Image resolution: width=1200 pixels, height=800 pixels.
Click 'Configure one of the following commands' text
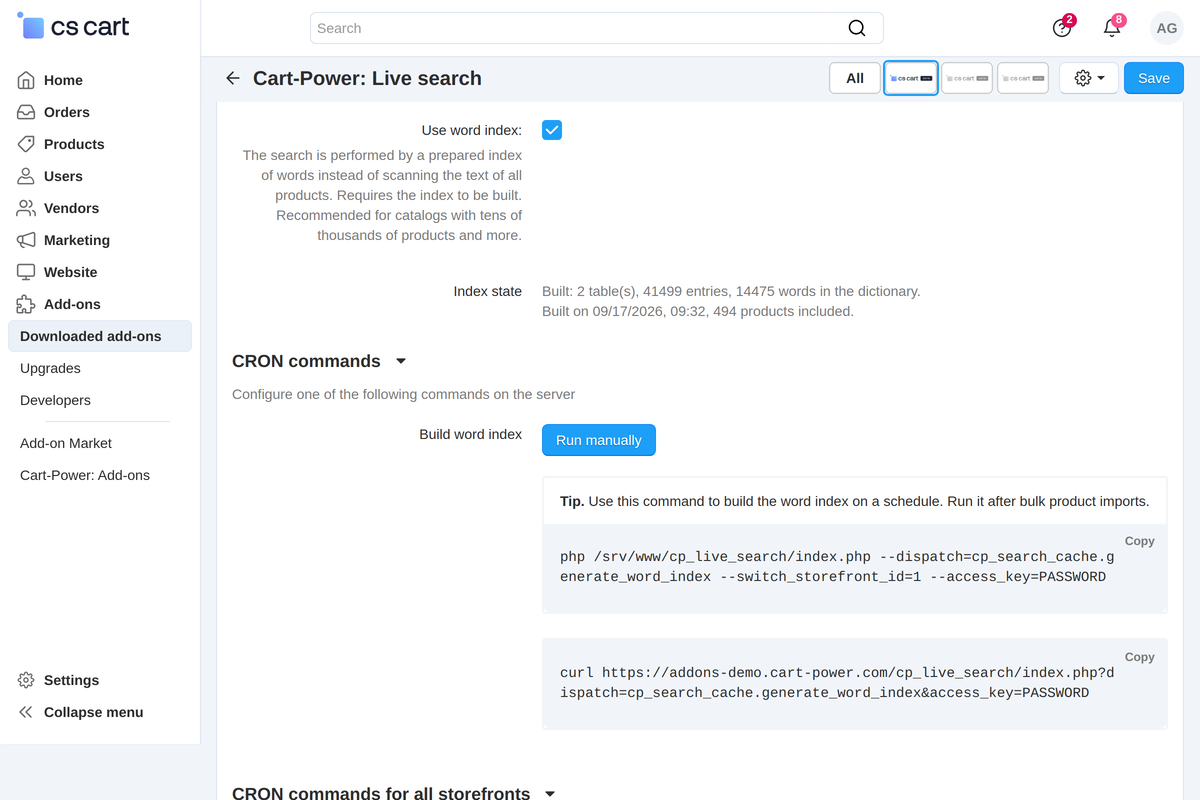[x=404, y=394]
